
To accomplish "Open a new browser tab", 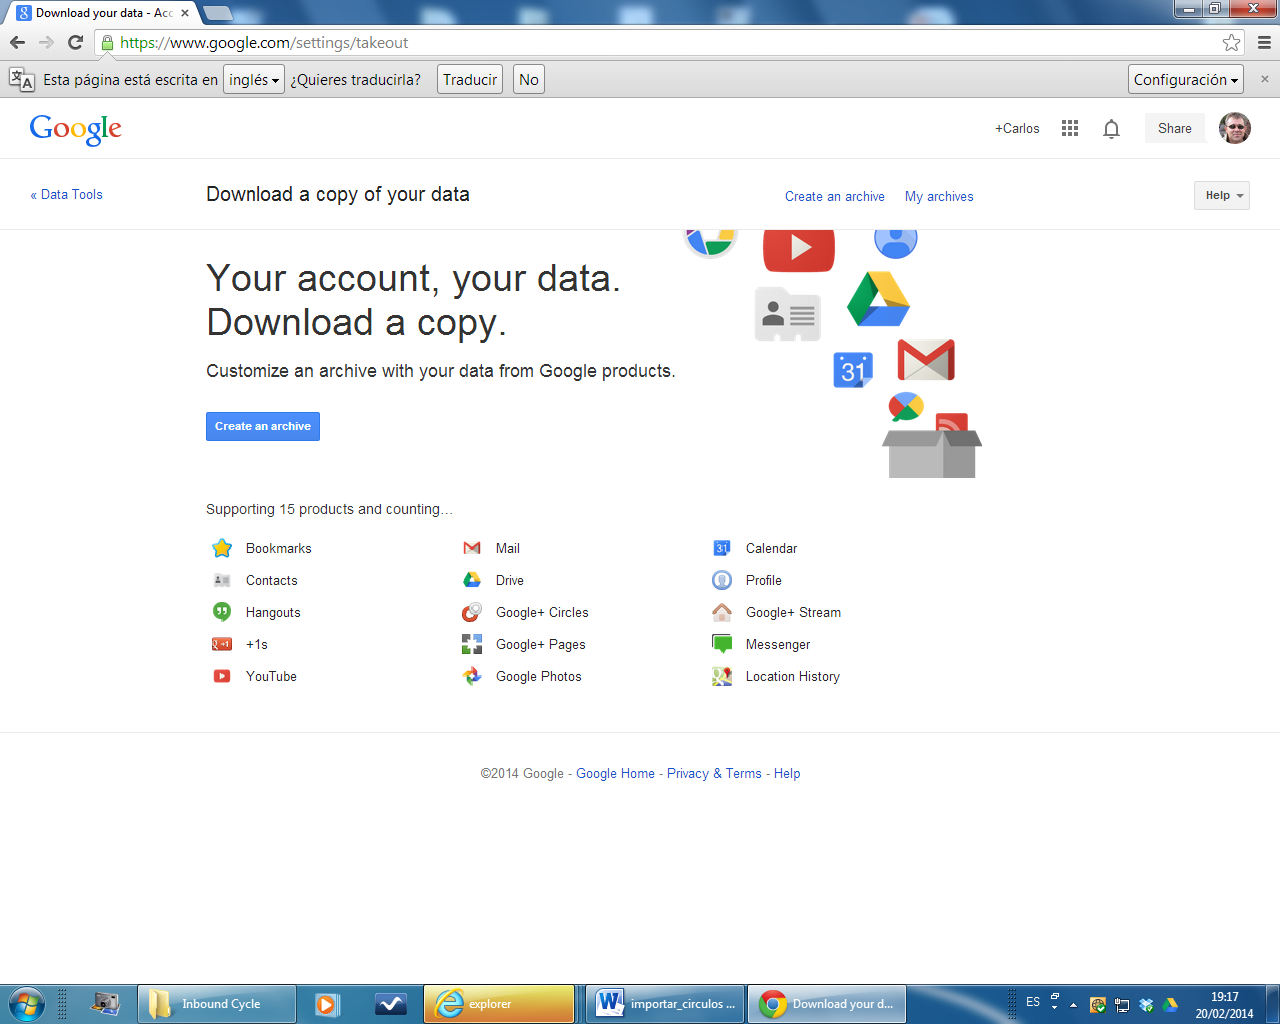I will point(217,13).
